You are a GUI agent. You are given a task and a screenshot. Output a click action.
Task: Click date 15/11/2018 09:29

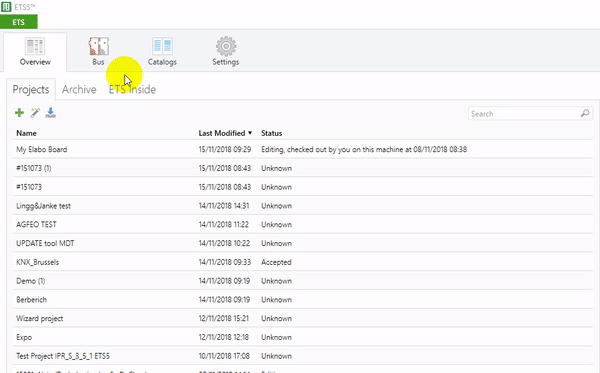point(225,149)
